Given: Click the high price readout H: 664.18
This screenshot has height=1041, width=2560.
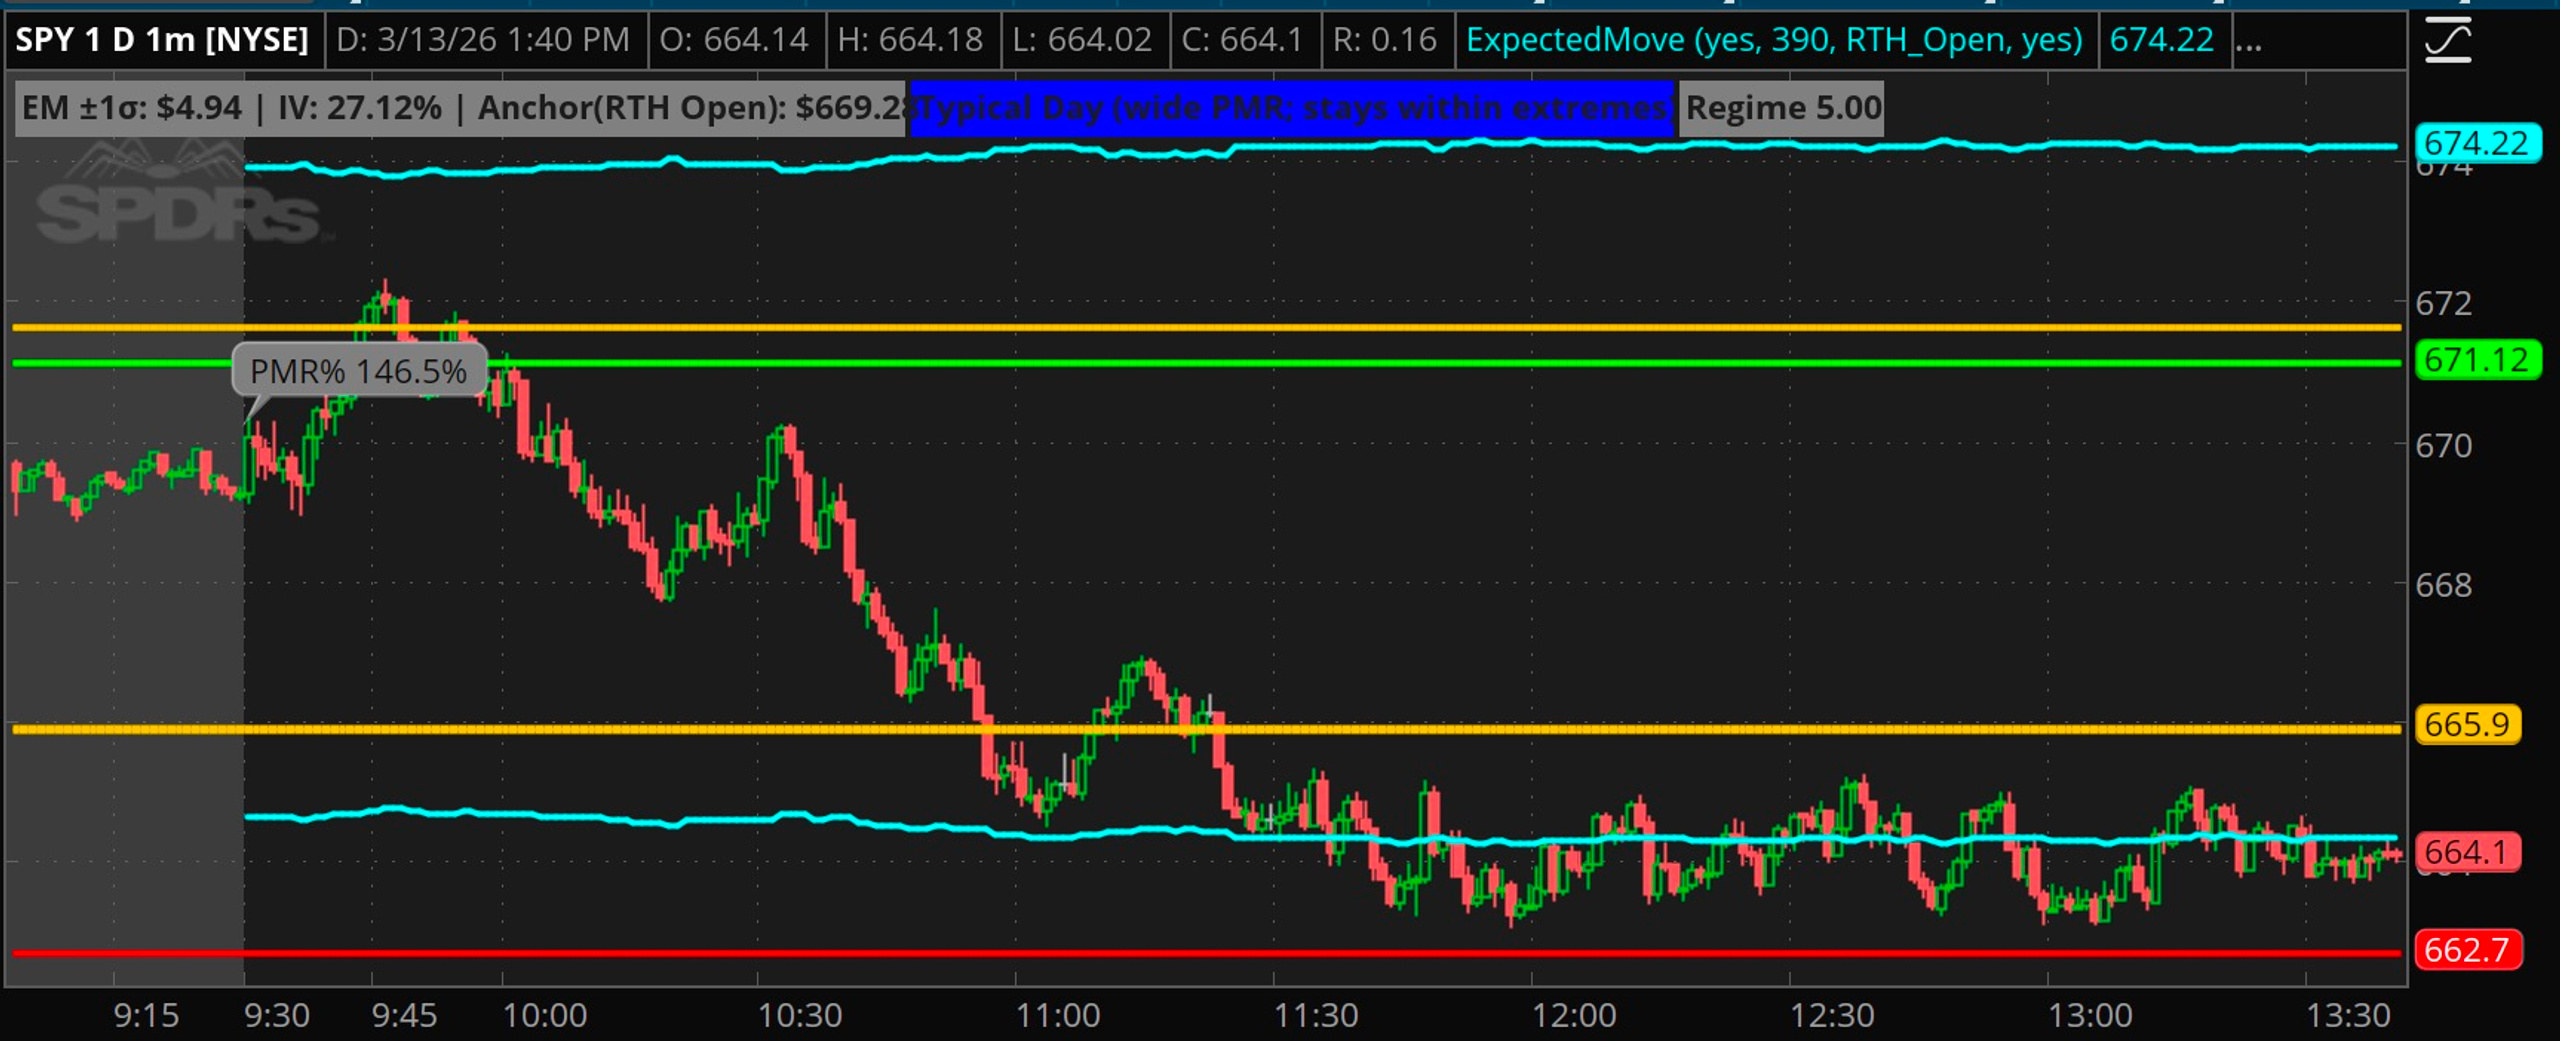Looking at the screenshot, I should 910,40.
